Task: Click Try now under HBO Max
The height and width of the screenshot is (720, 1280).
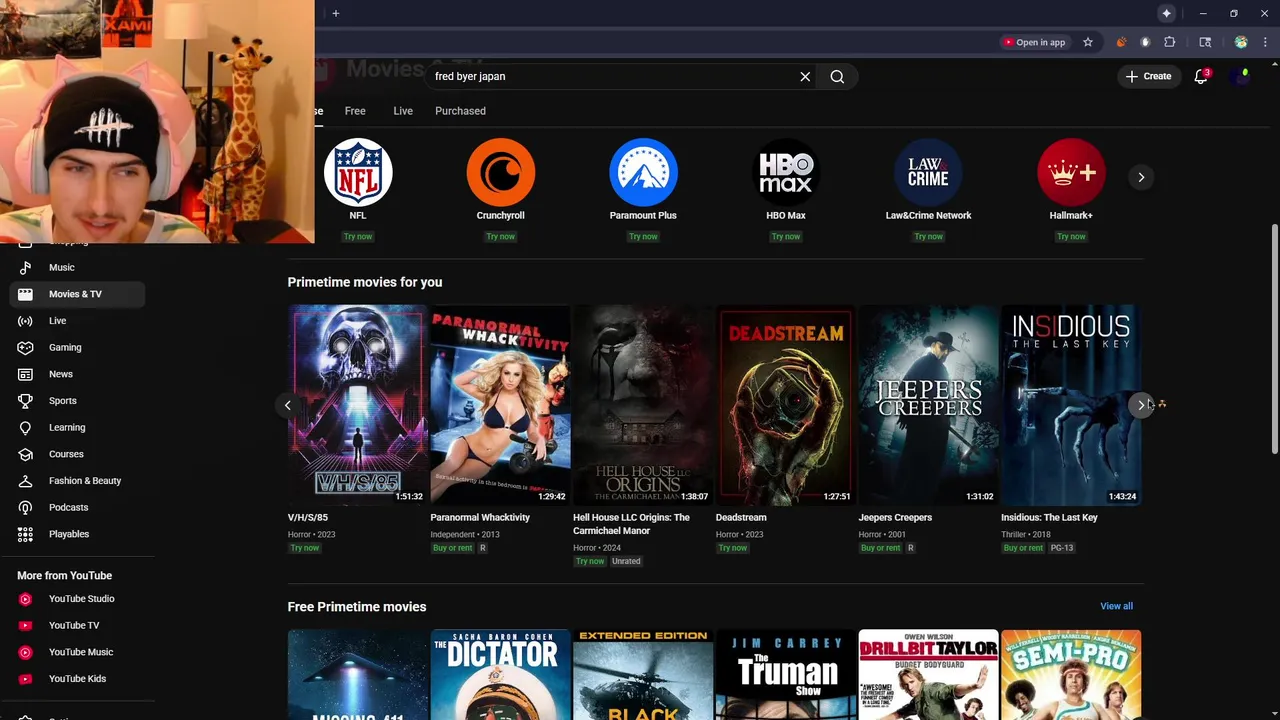Action: tap(786, 237)
